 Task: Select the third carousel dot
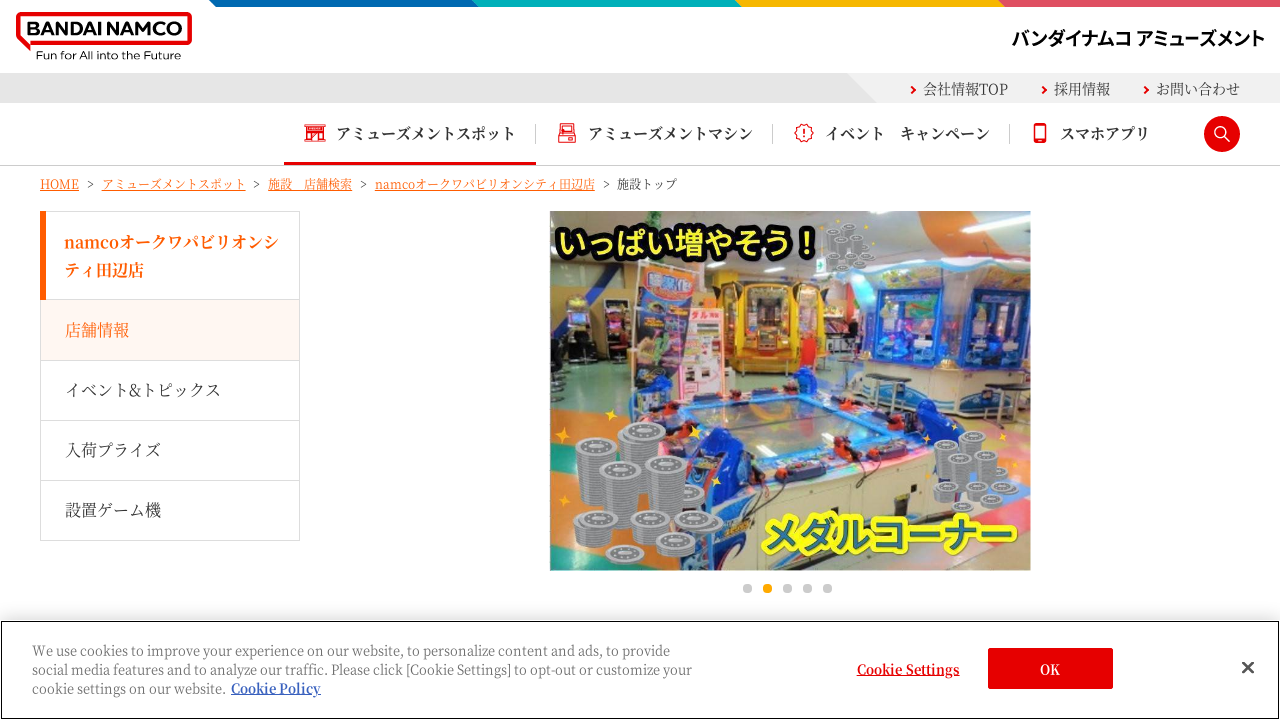point(787,588)
